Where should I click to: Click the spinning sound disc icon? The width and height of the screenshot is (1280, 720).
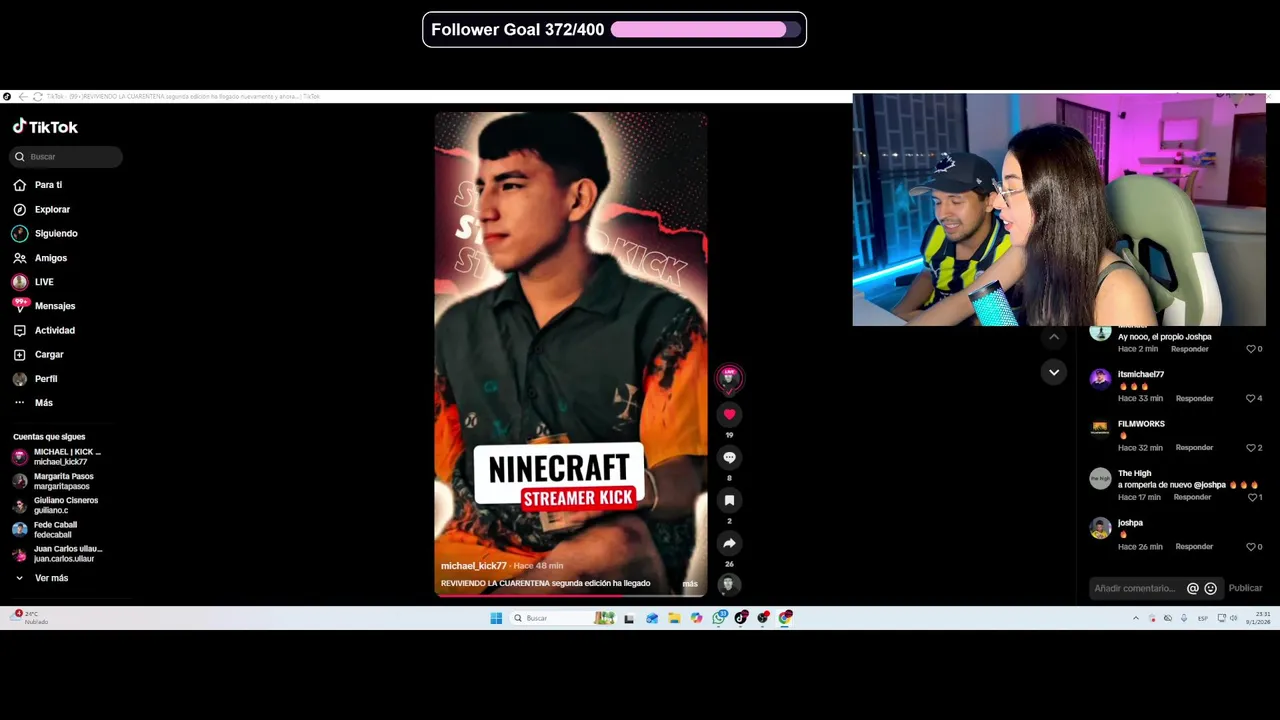(x=728, y=584)
